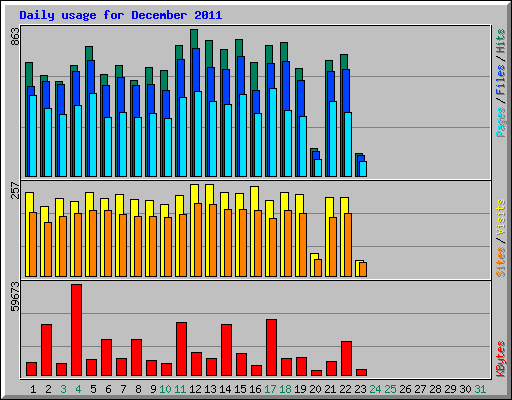Click day label 28 on the x-axis
This screenshot has width=512, height=400.
[435, 389]
